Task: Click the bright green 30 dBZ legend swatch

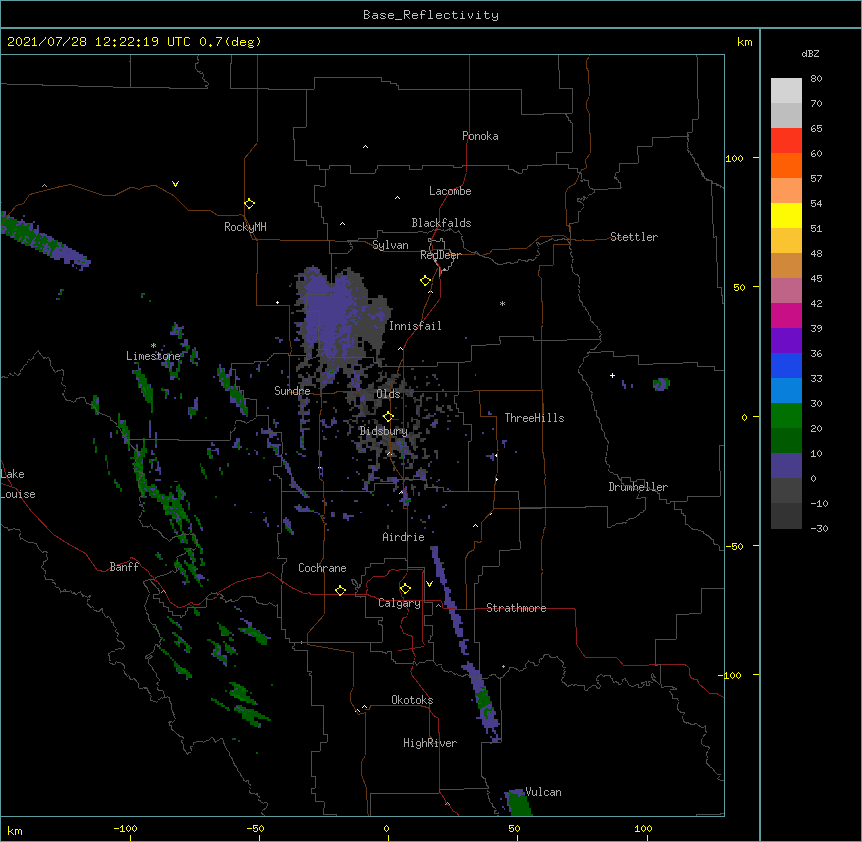Action: point(786,416)
